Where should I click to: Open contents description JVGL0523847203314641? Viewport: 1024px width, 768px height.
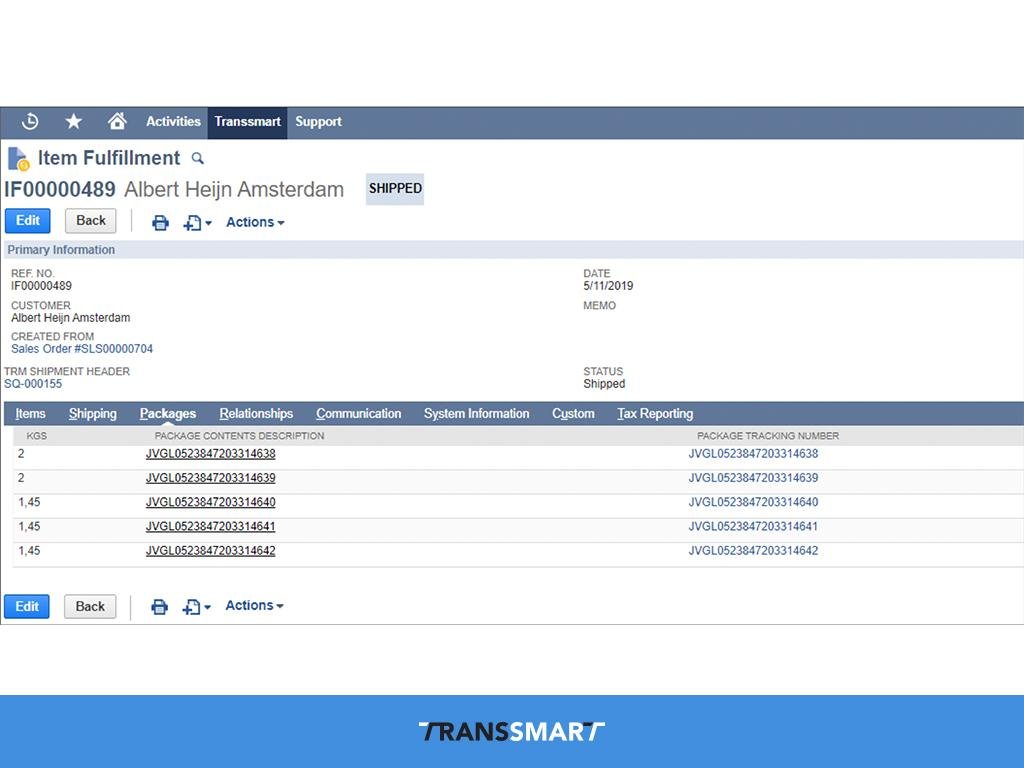pos(210,526)
